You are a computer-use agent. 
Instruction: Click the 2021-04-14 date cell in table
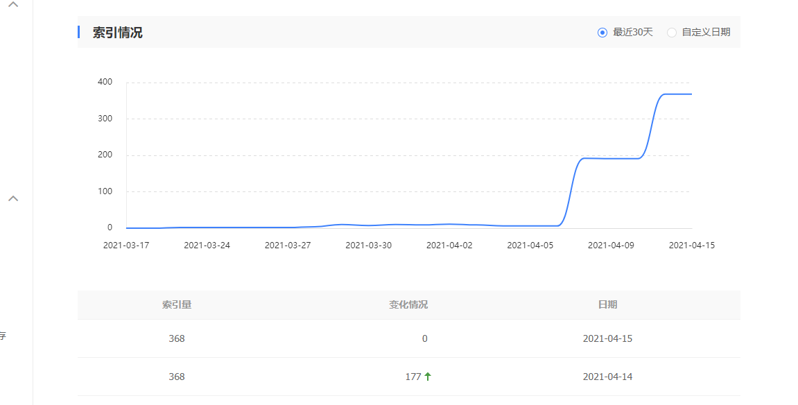607,377
